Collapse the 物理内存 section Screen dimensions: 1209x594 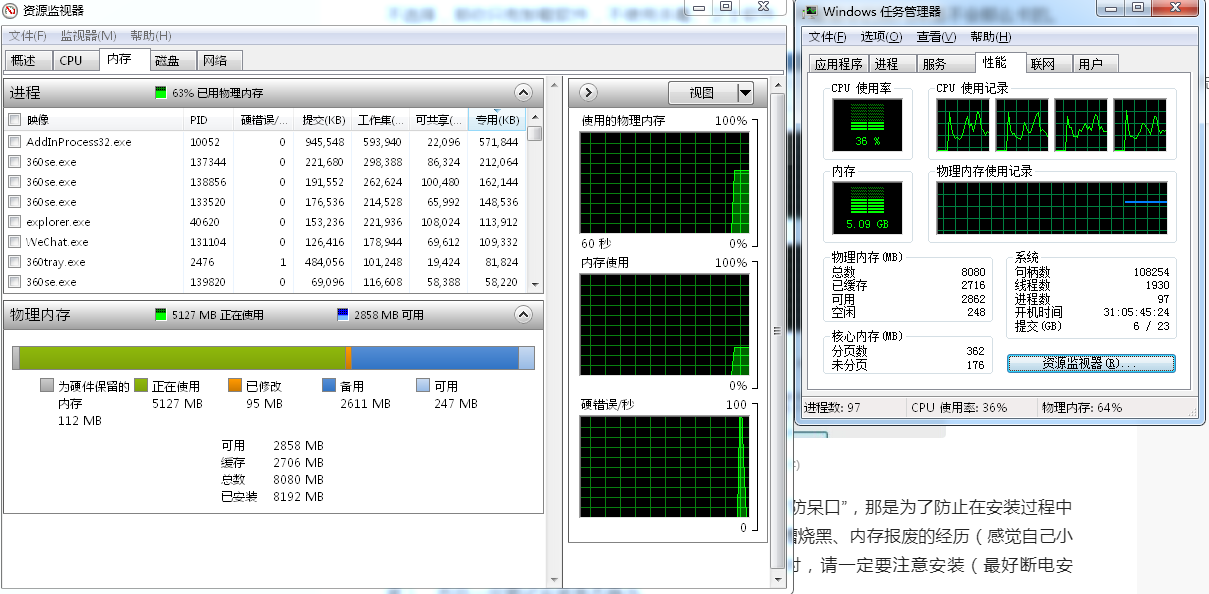524,314
